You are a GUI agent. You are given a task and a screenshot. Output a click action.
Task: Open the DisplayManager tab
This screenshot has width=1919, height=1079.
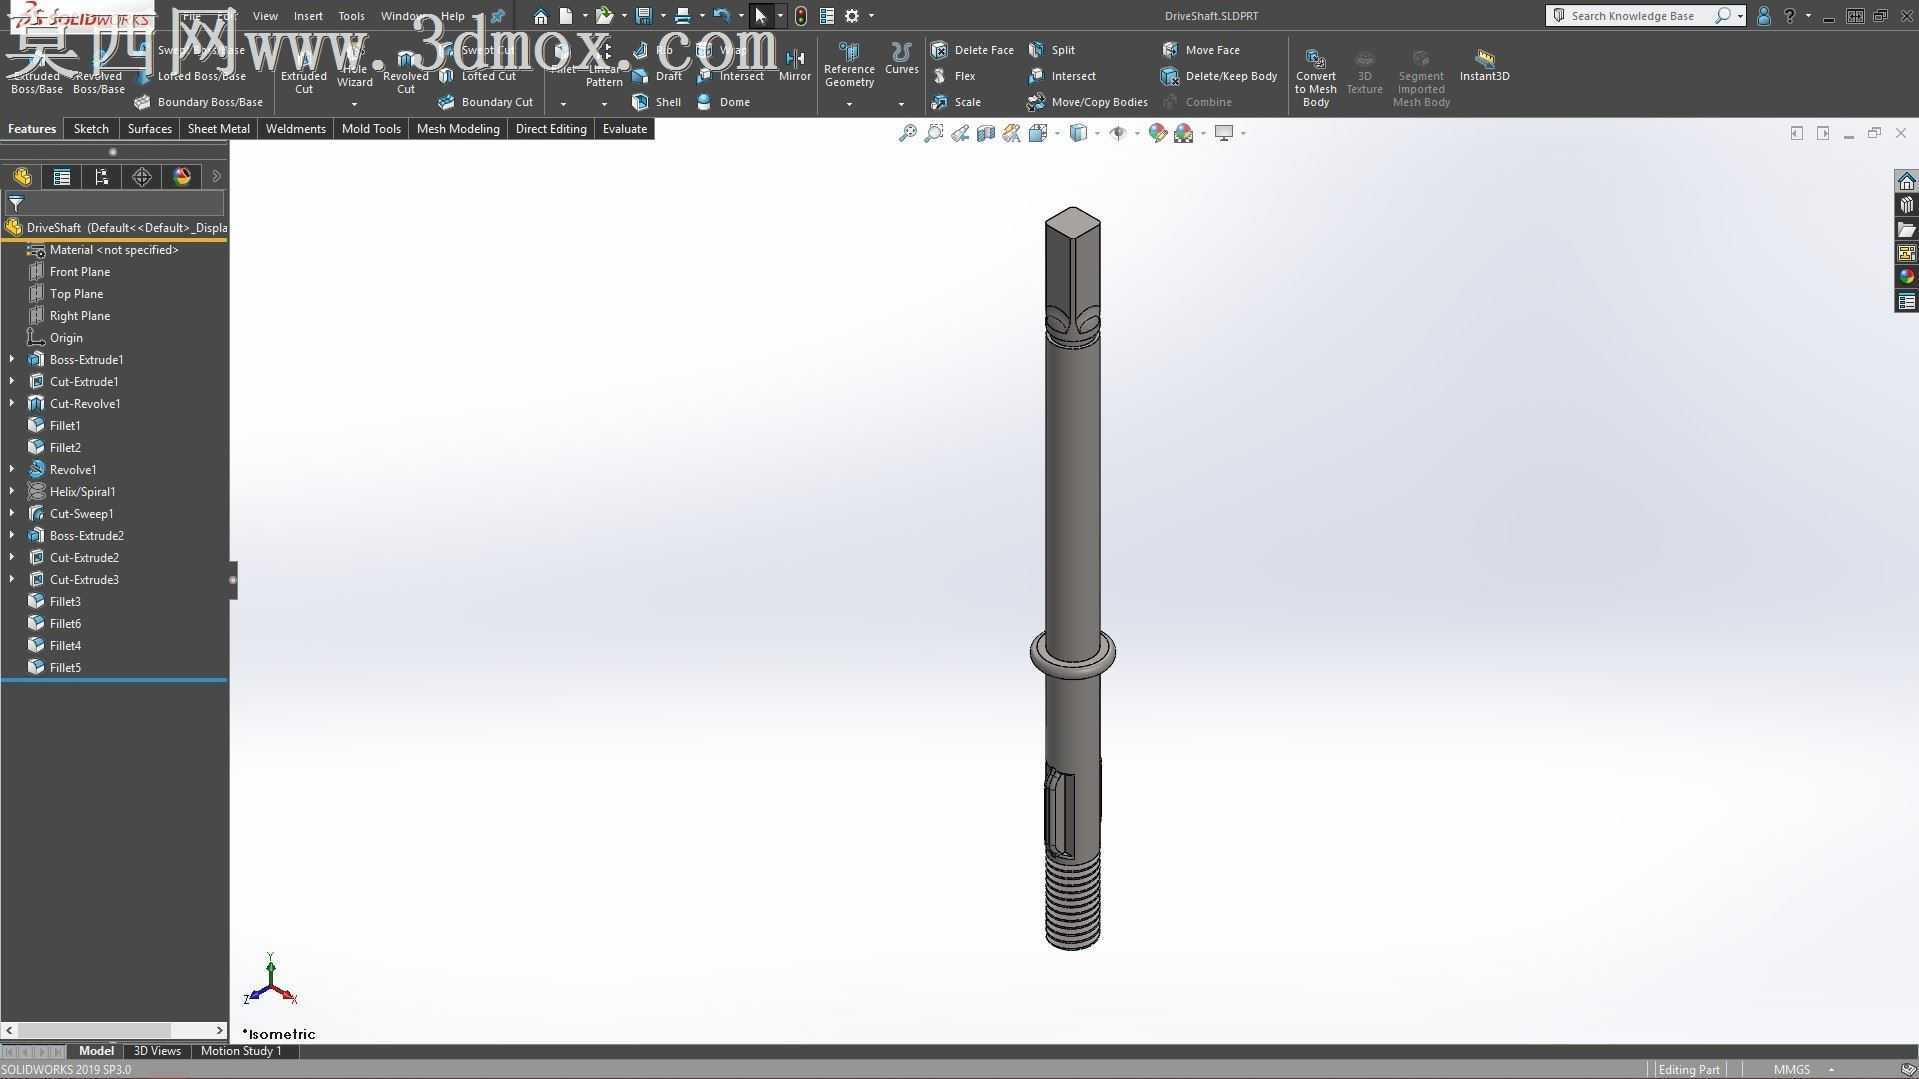(x=182, y=177)
